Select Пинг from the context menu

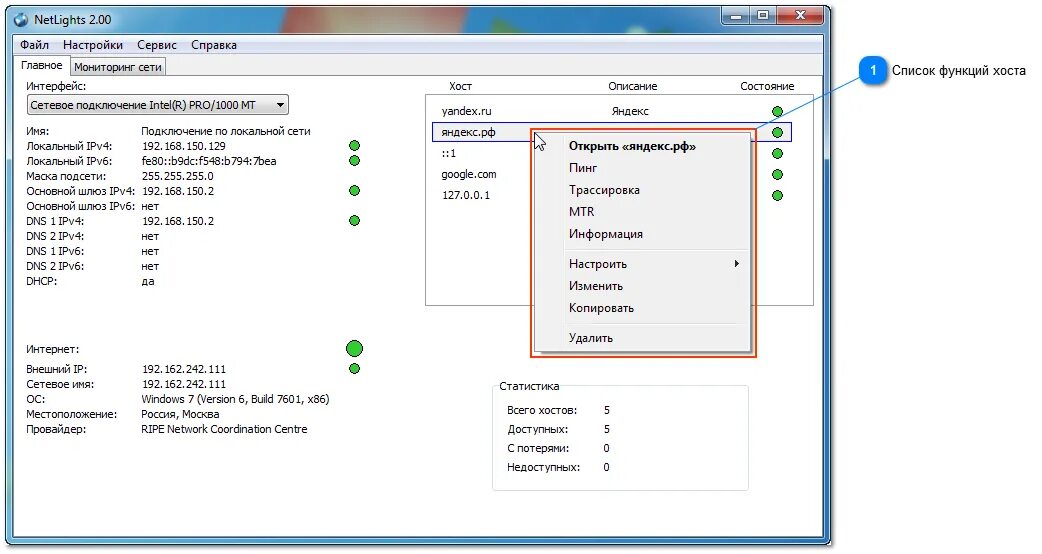[x=583, y=168]
